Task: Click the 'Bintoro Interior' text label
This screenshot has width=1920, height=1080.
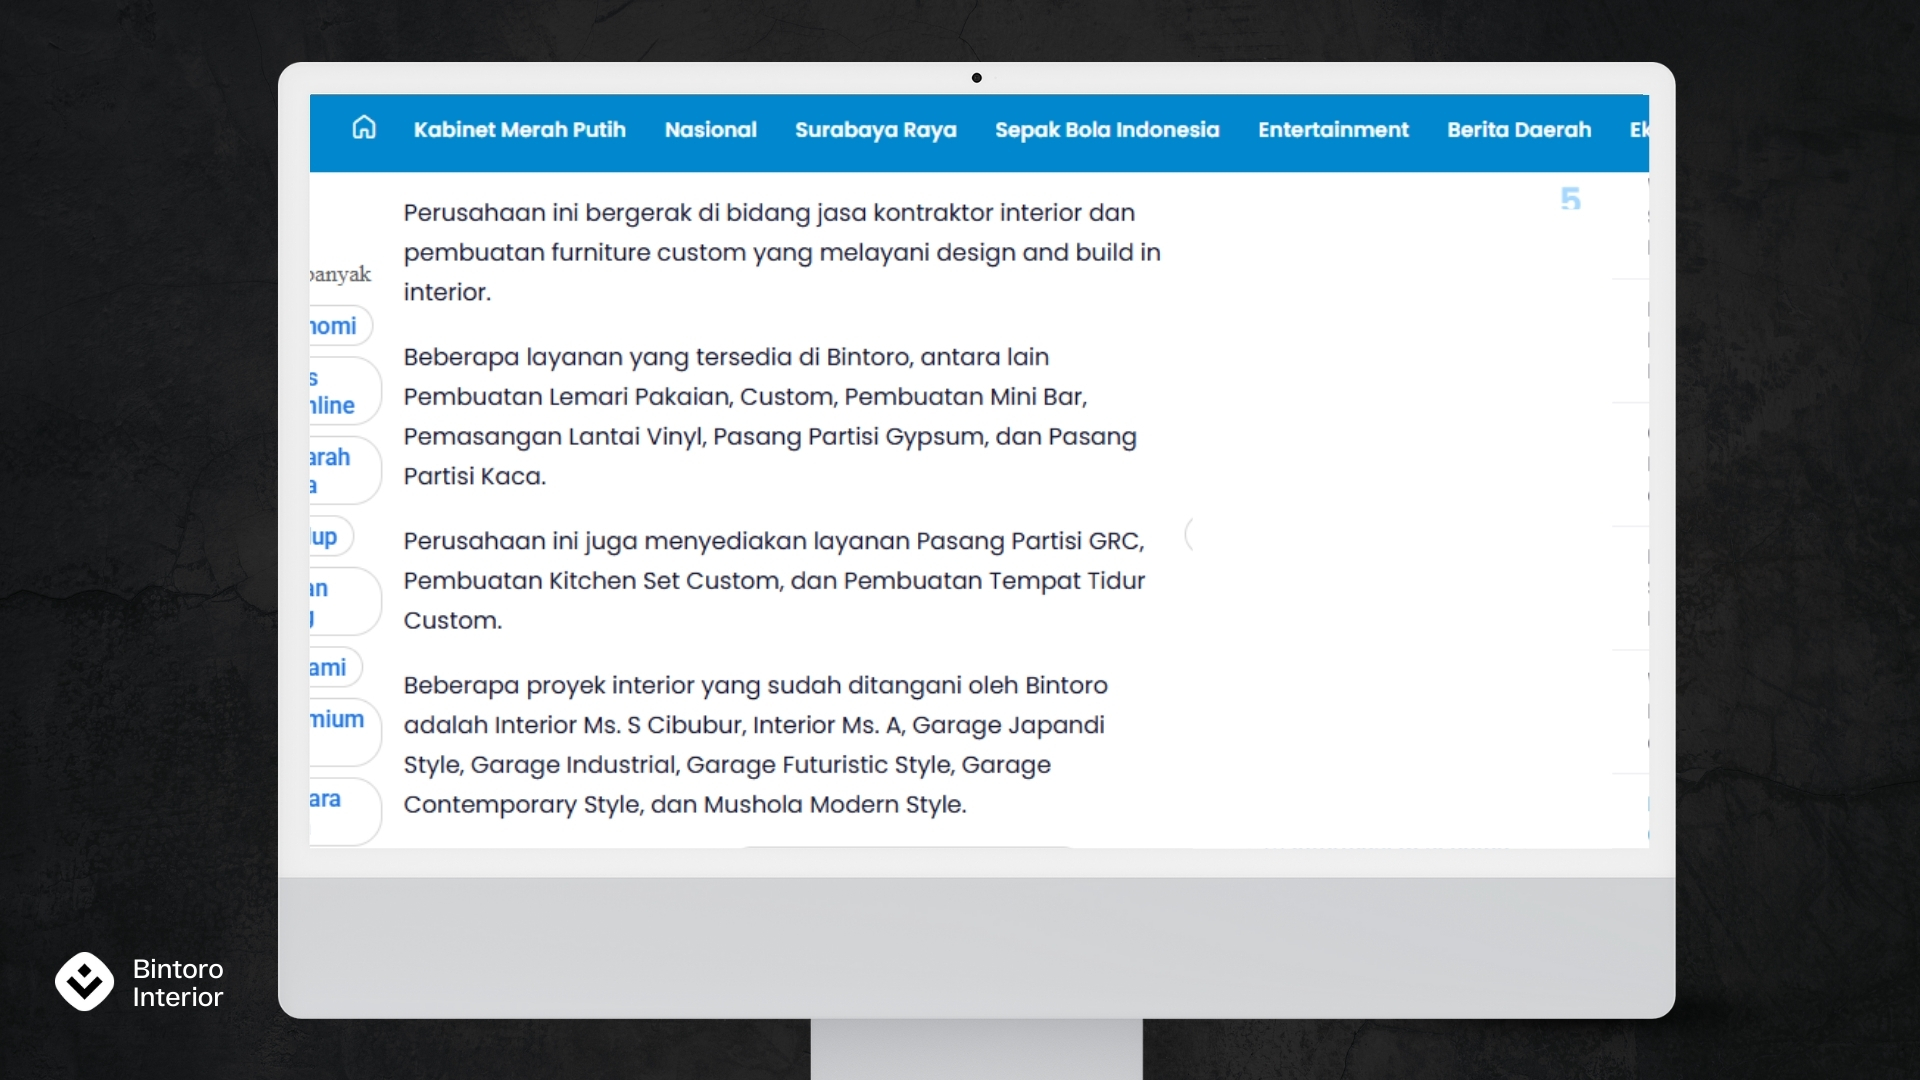Action: pyautogui.click(x=178, y=982)
